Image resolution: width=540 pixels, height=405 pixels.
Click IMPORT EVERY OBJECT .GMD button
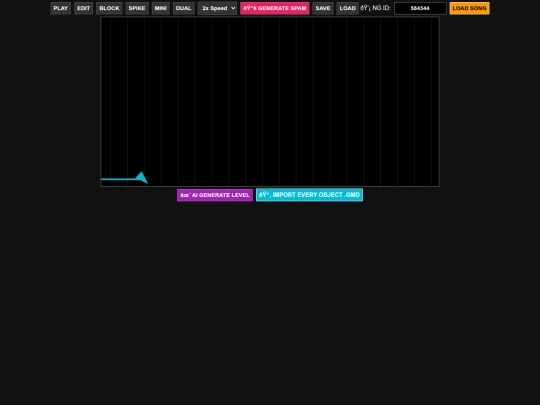(x=309, y=195)
